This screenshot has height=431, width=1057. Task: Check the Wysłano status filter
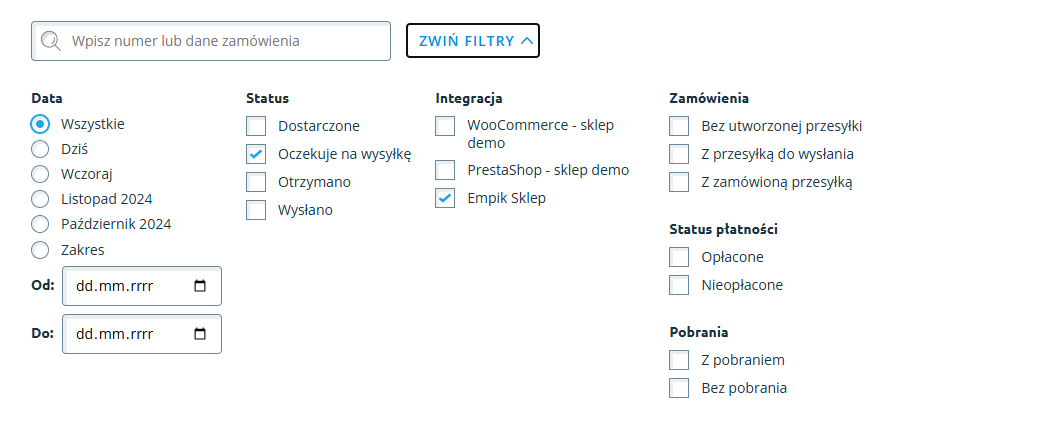tap(257, 210)
